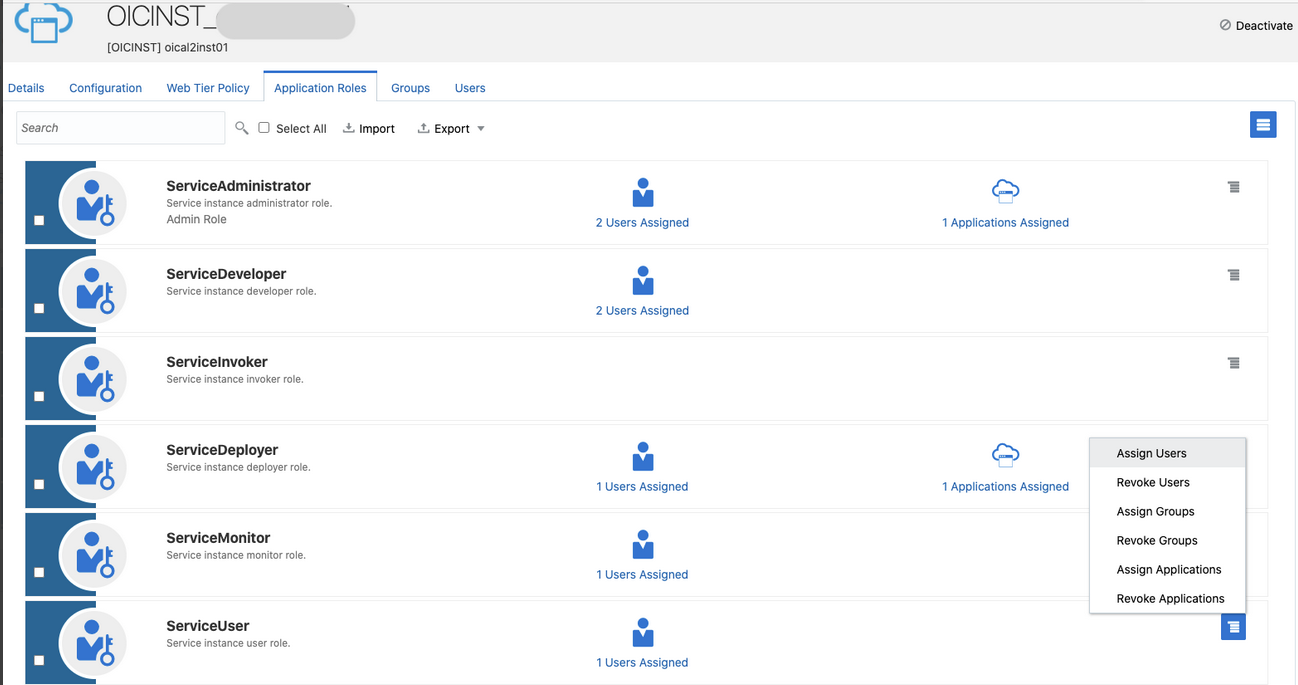Click into the Search input field
This screenshot has width=1298, height=685.
[x=120, y=128]
